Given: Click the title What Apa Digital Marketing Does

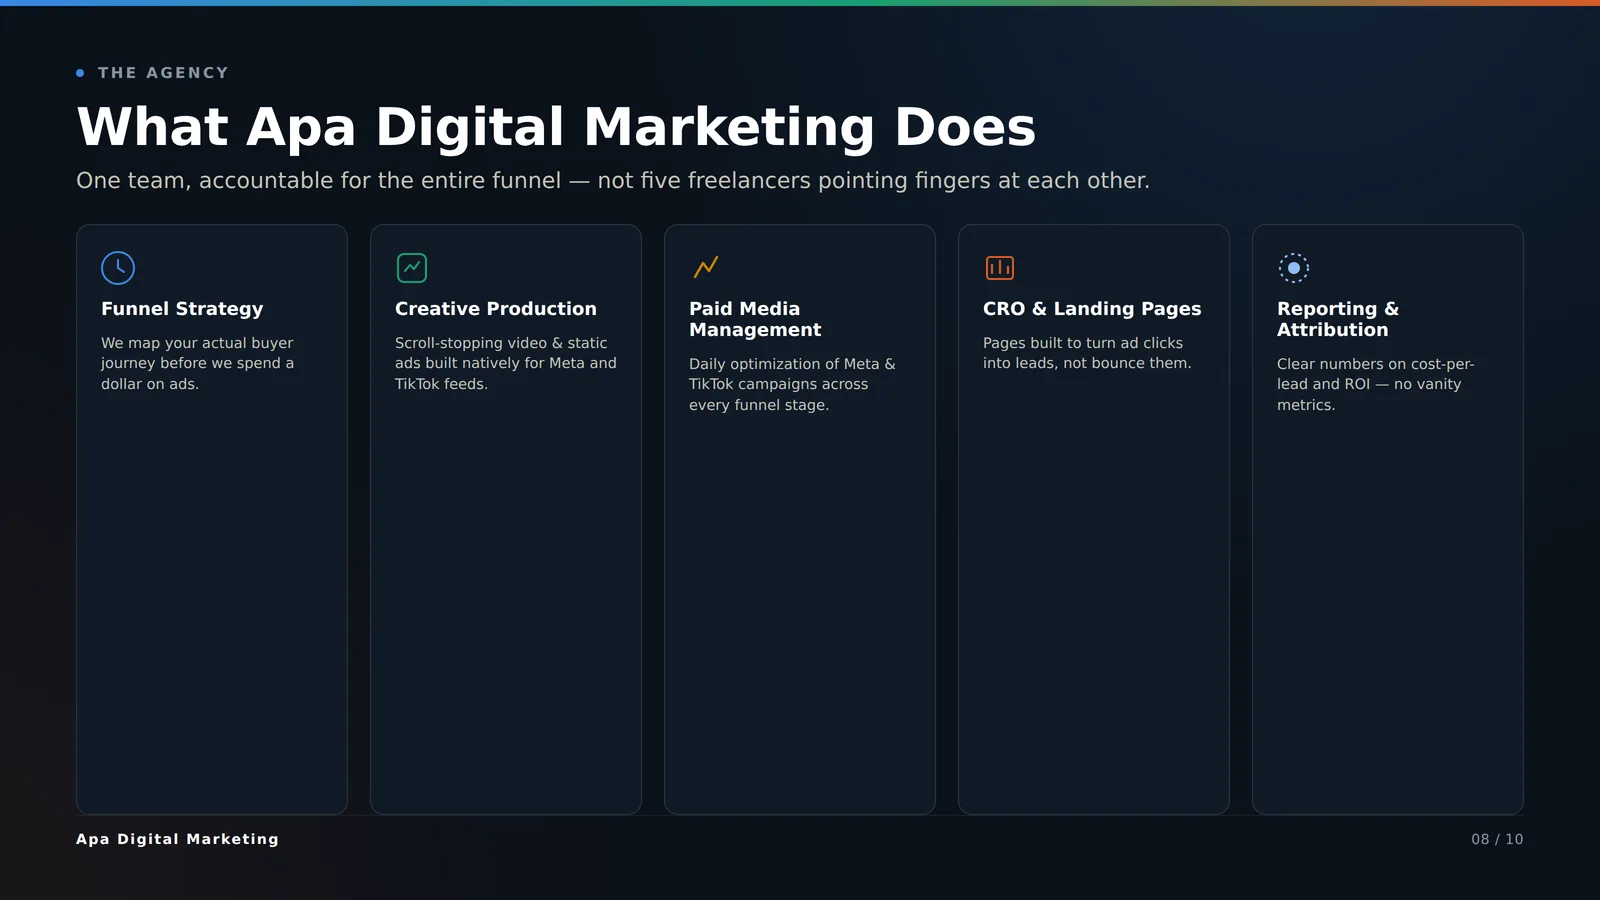Looking at the screenshot, I should 556,127.
